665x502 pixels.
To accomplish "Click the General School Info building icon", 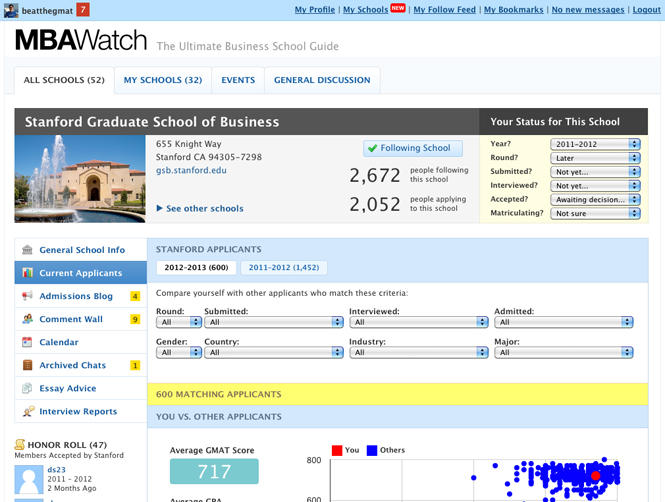I will pyautogui.click(x=27, y=249).
